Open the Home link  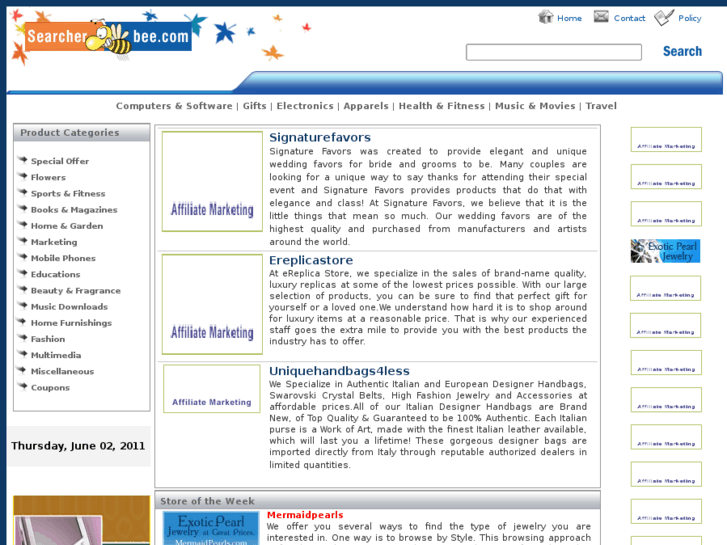pyautogui.click(x=569, y=18)
